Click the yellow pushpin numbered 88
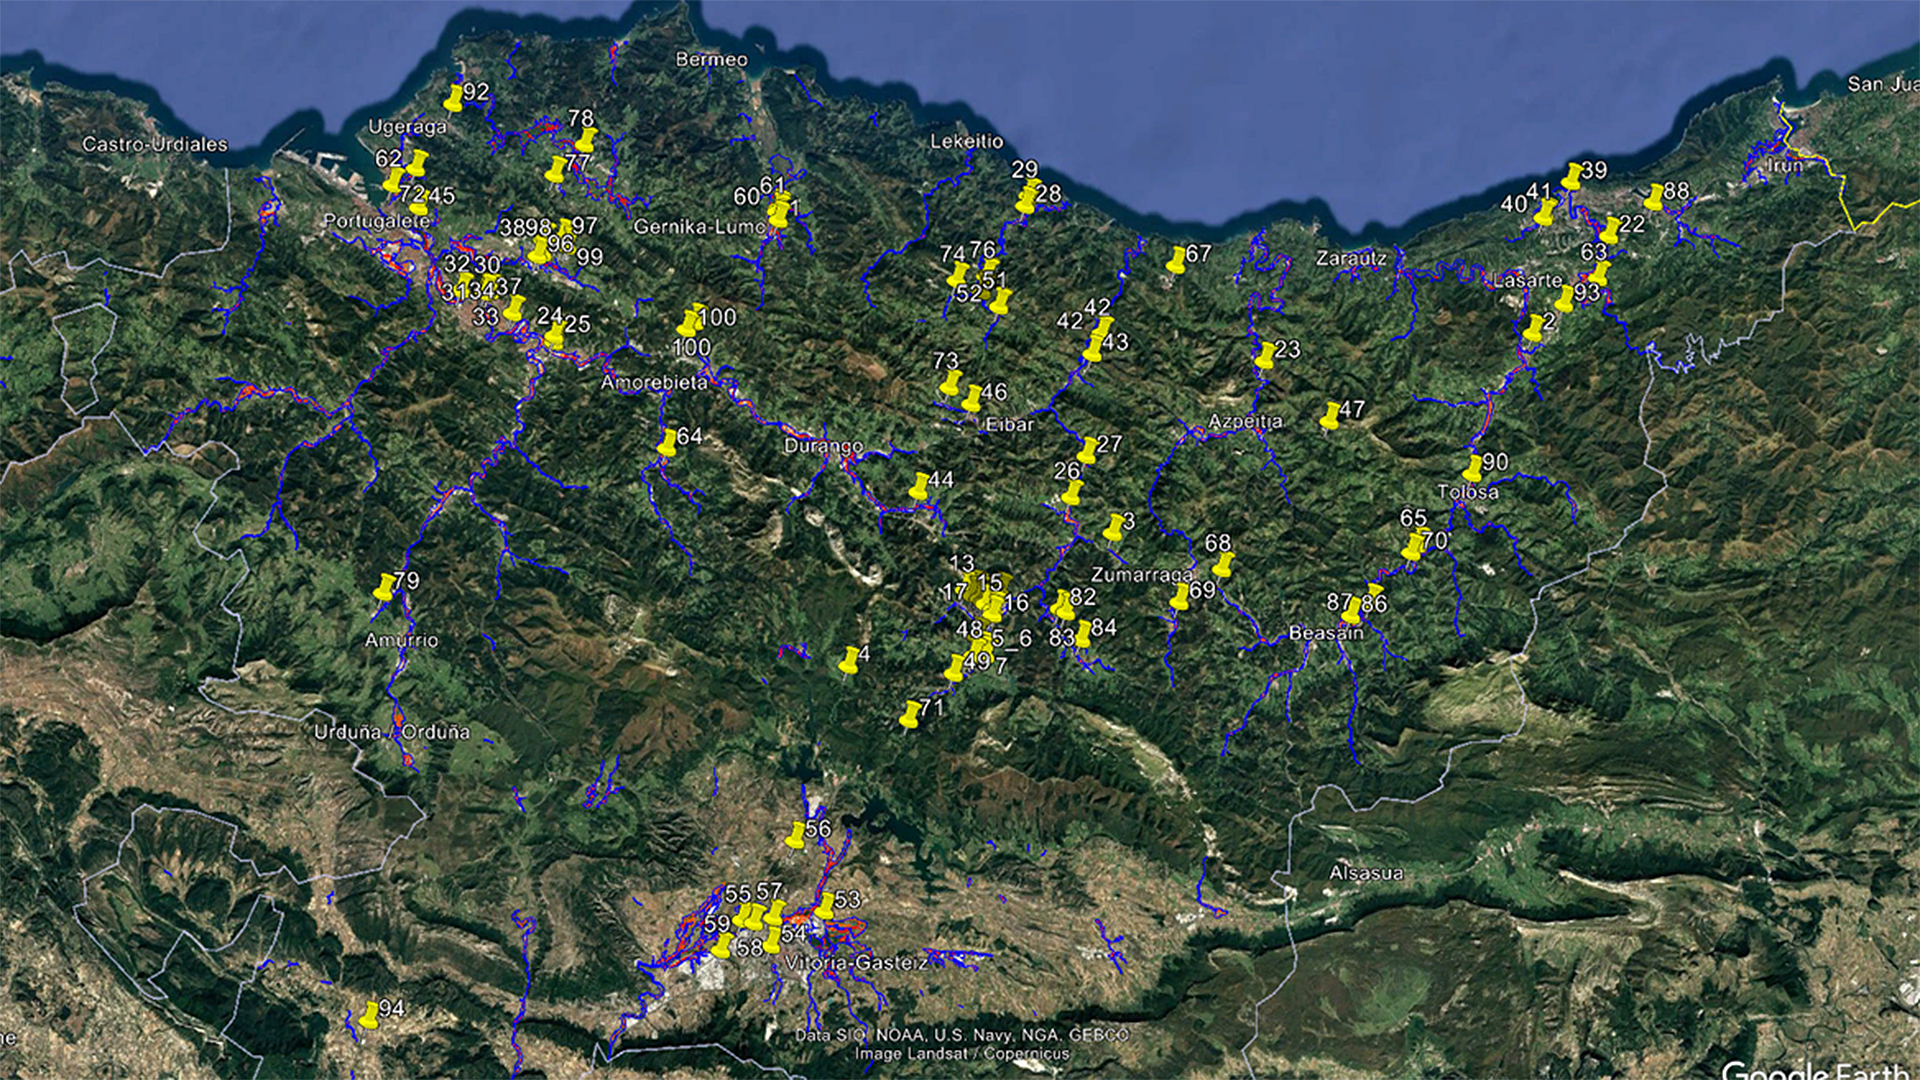Viewport: 1920px width, 1080px height. click(x=1654, y=197)
